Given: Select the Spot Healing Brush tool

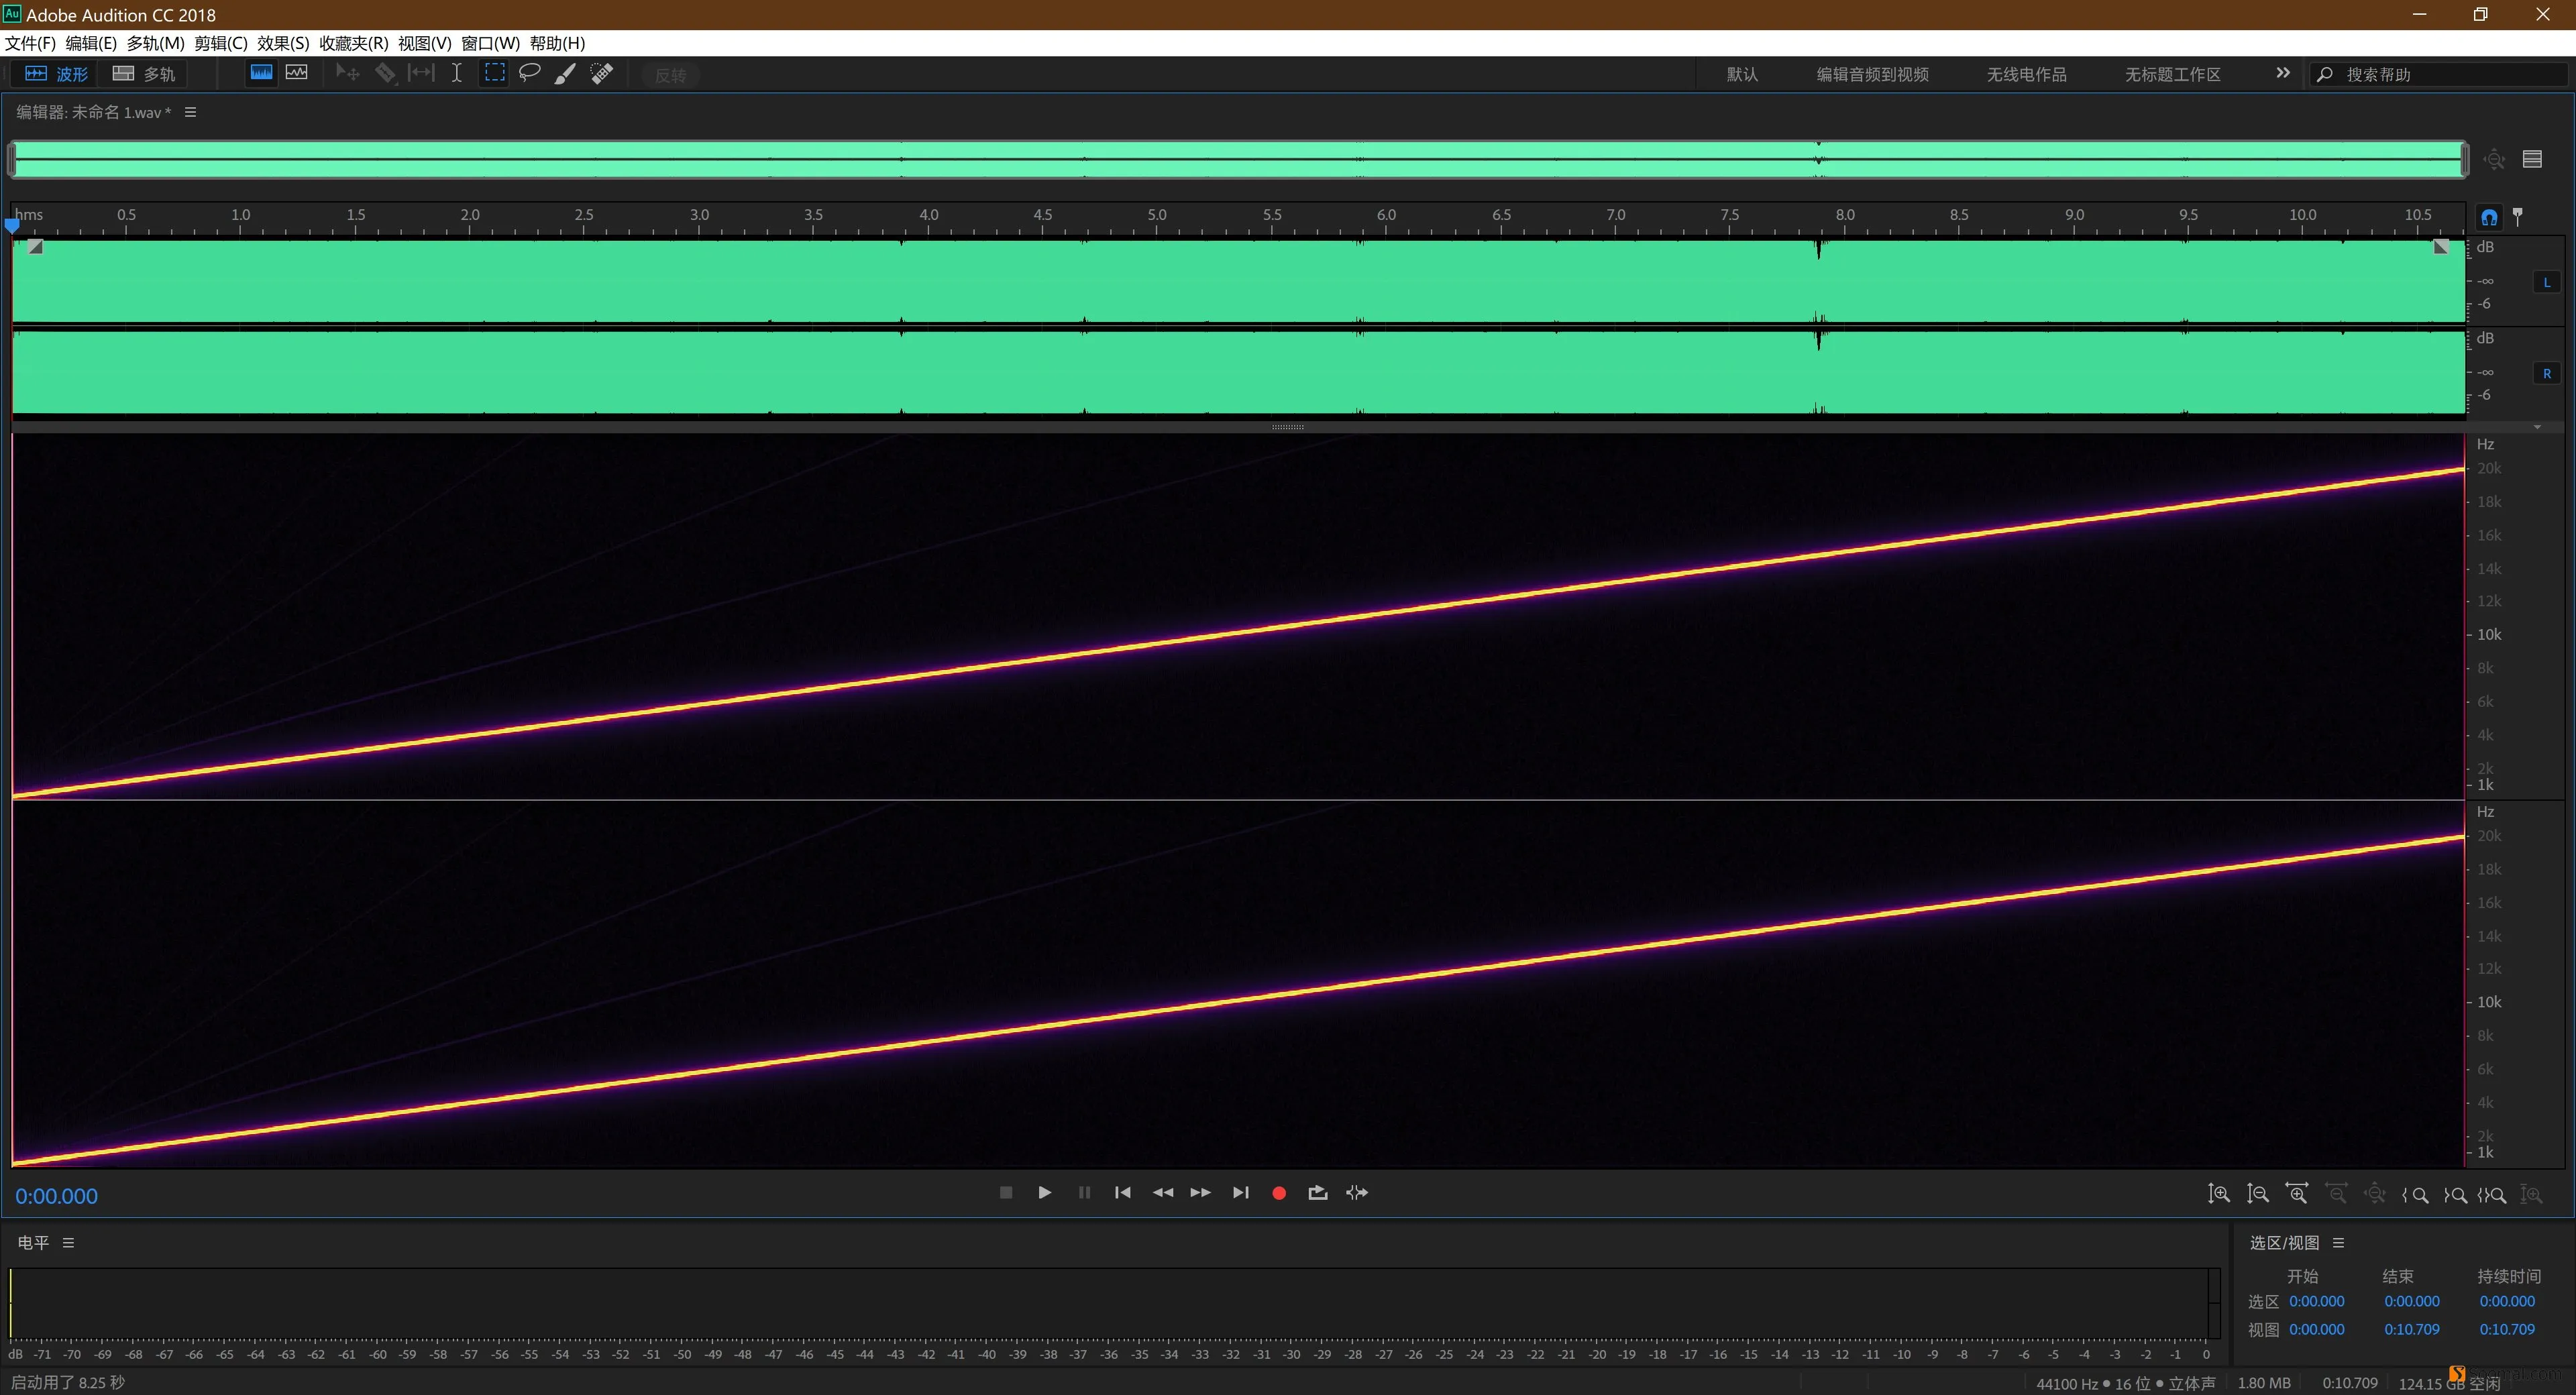Looking at the screenshot, I should (x=602, y=73).
